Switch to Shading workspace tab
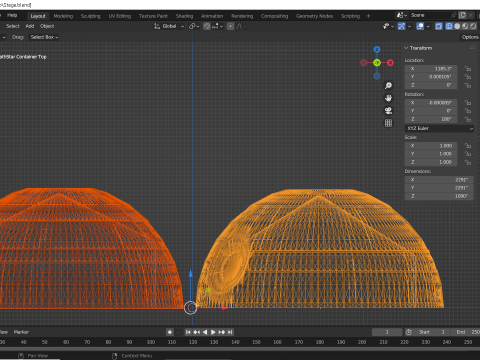Screen dimensions: 480x360 tap(184, 16)
